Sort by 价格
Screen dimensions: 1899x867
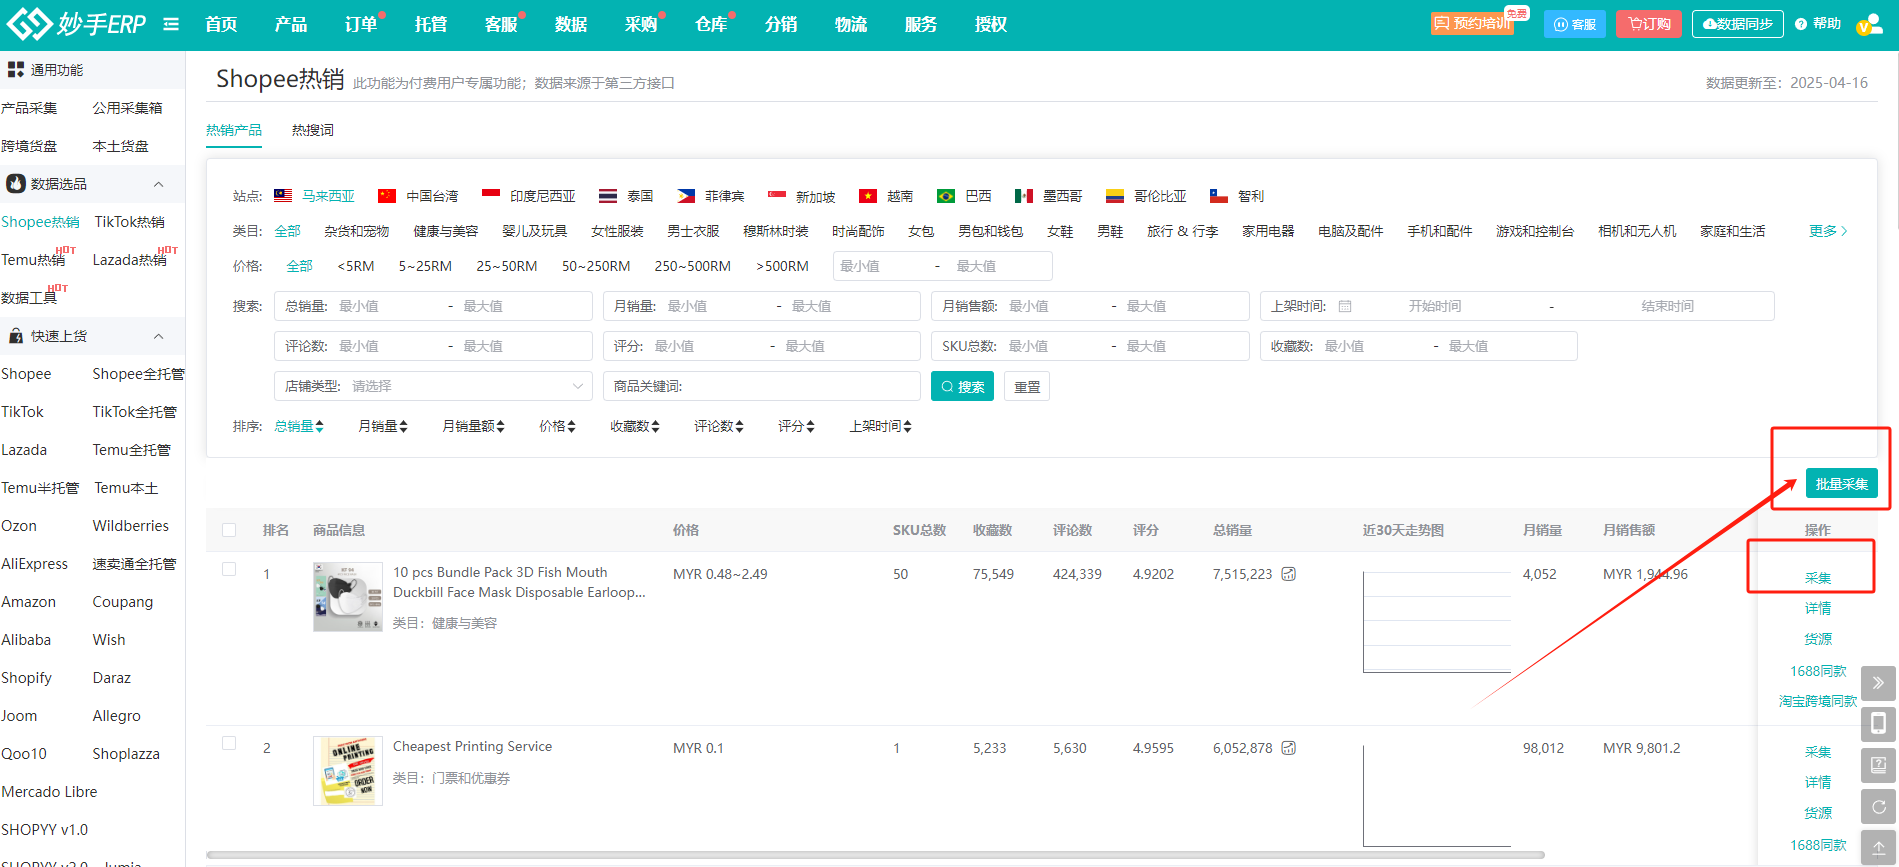pyautogui.click(x=557, y=426)
